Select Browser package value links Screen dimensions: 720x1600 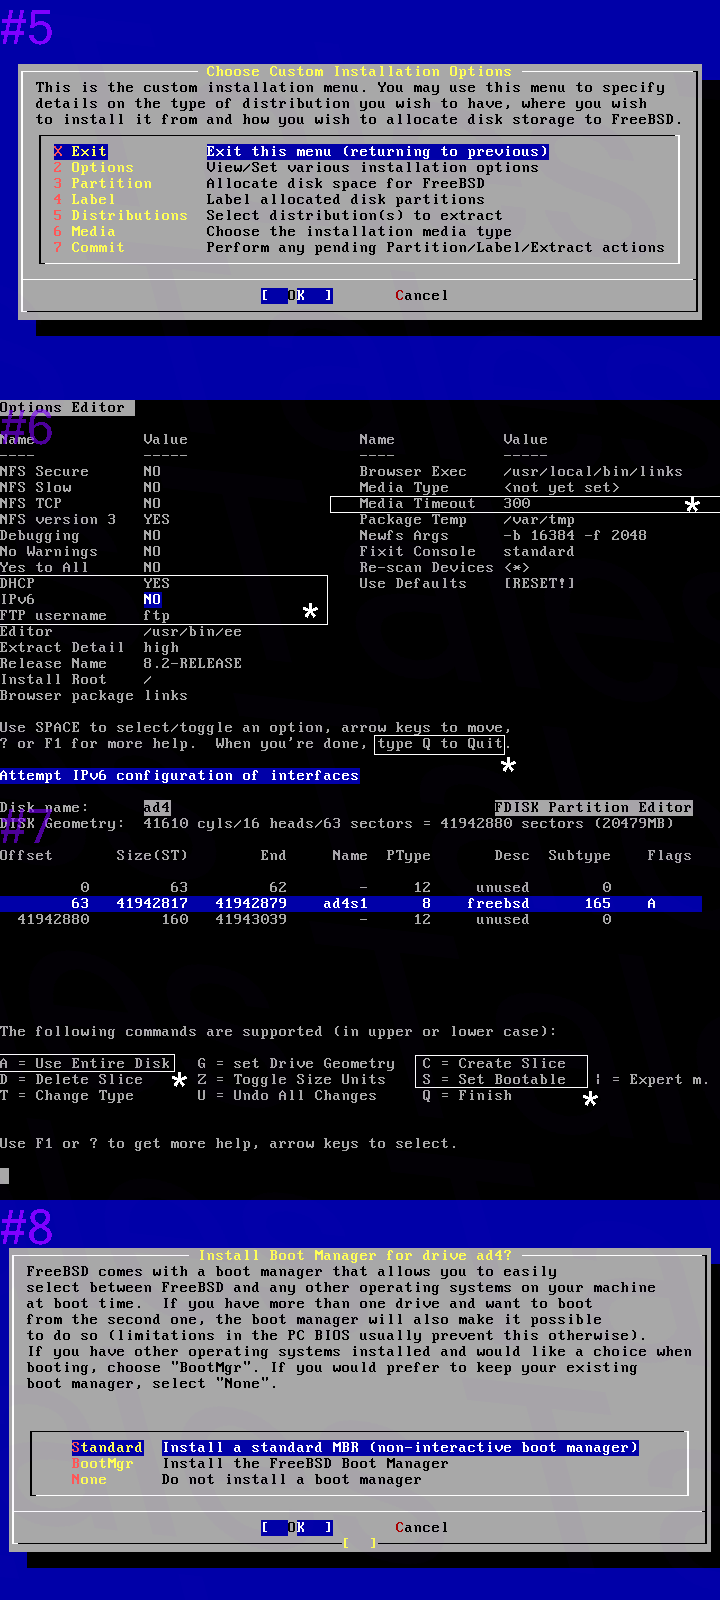pyautogui.click(x=165, y=696)
